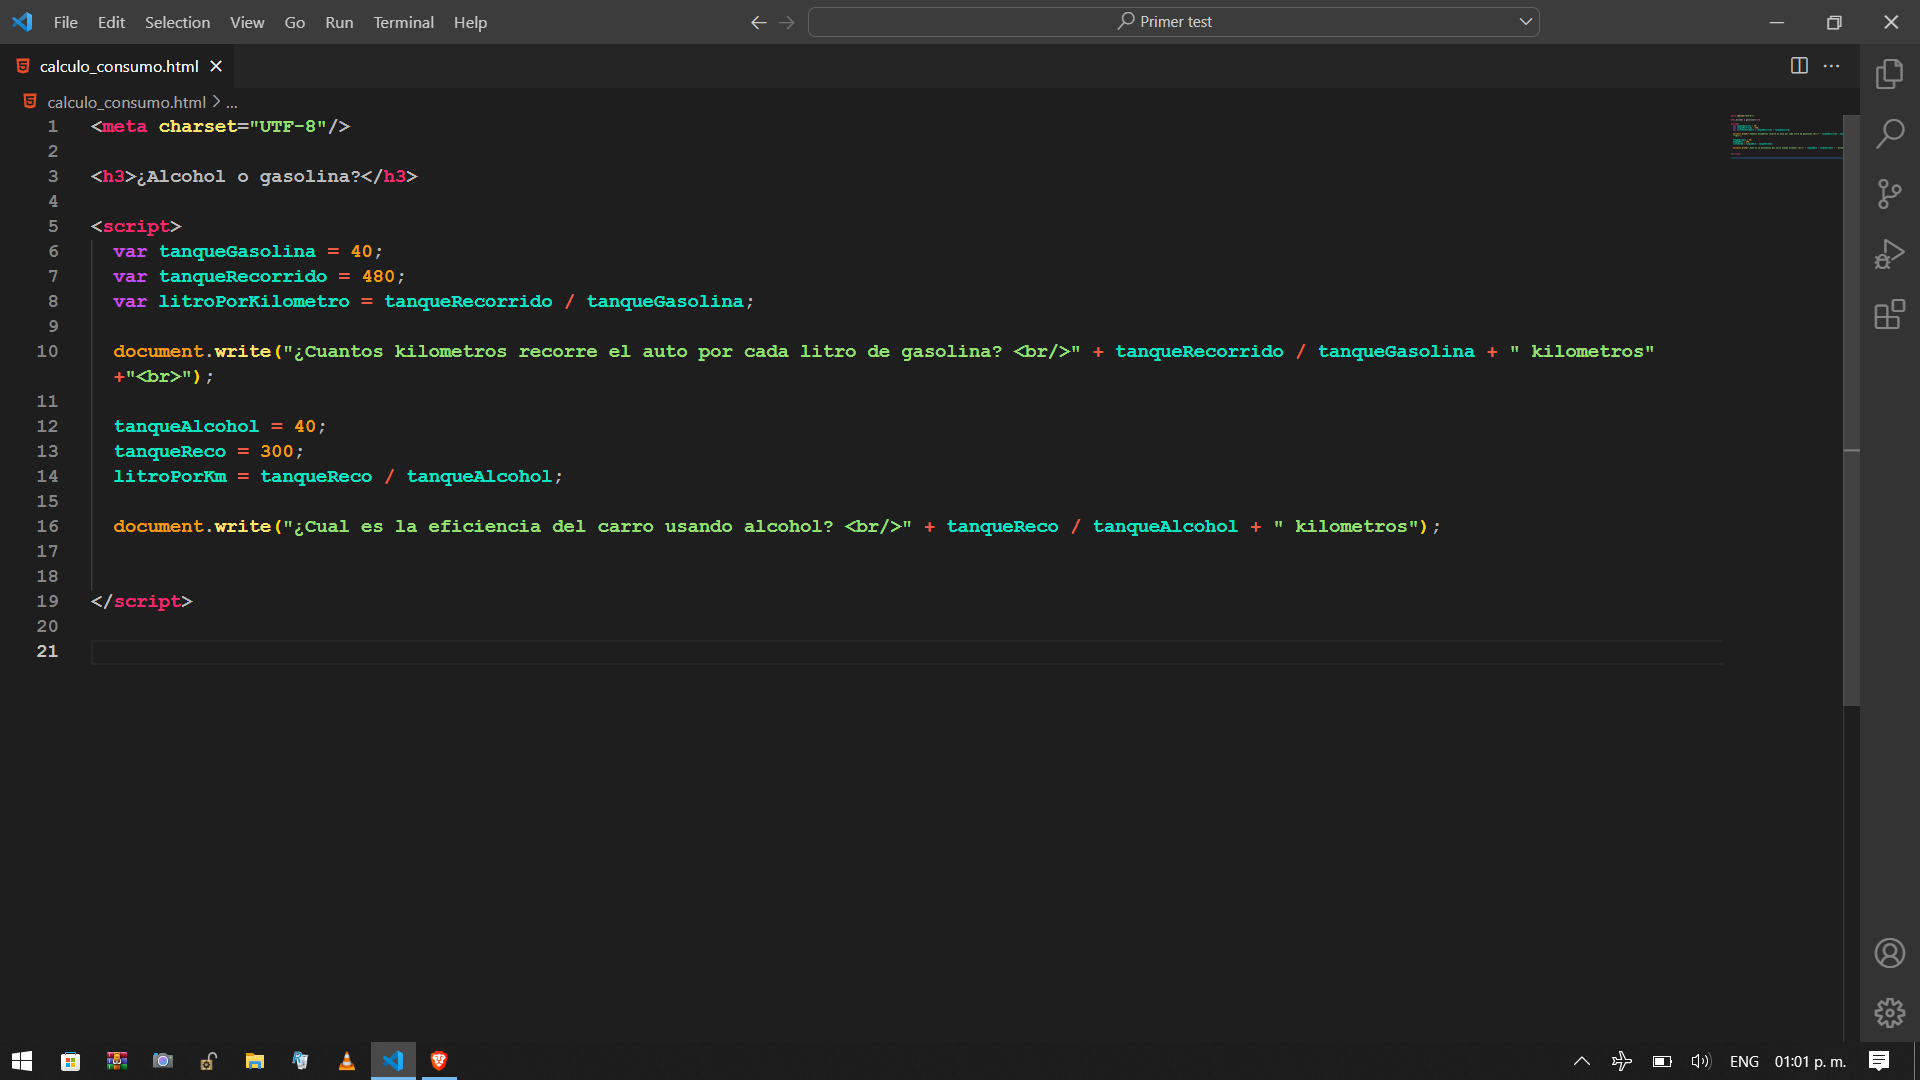Click the tanqueAlcohol = 40 assignment

pos(219,426)
